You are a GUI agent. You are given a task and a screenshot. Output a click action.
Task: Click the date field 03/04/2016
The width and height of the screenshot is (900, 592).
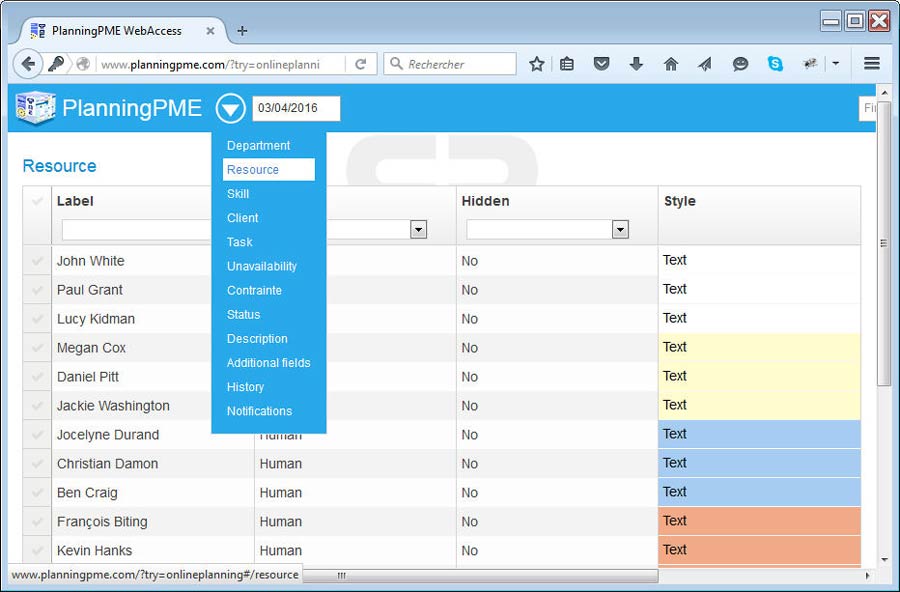(296, 108)
